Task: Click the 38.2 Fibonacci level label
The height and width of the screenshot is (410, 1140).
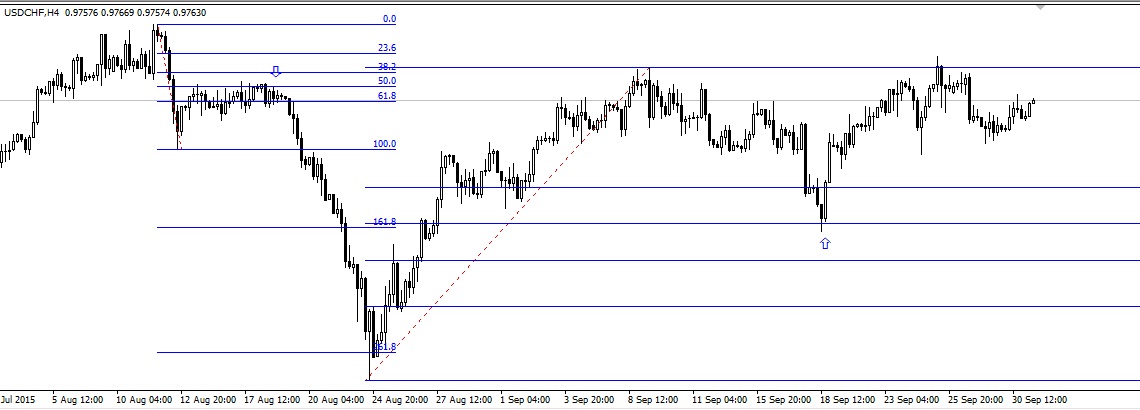Action: click(x=388, y=67)
